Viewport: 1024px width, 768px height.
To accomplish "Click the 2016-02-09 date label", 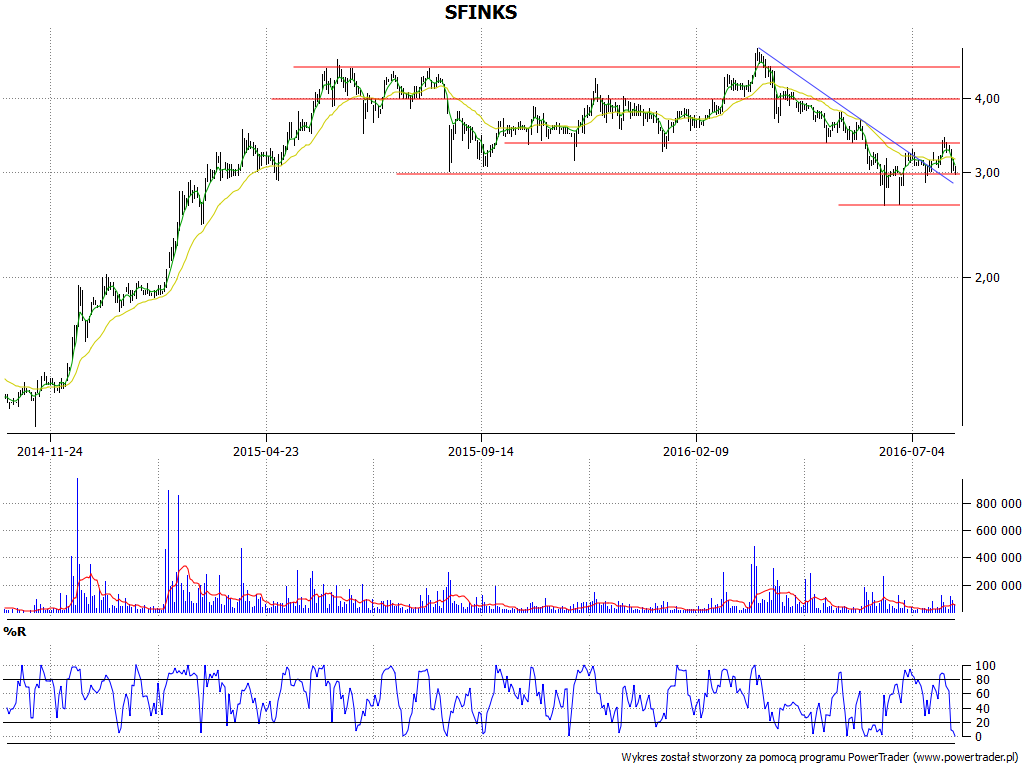I will (696, 451).
